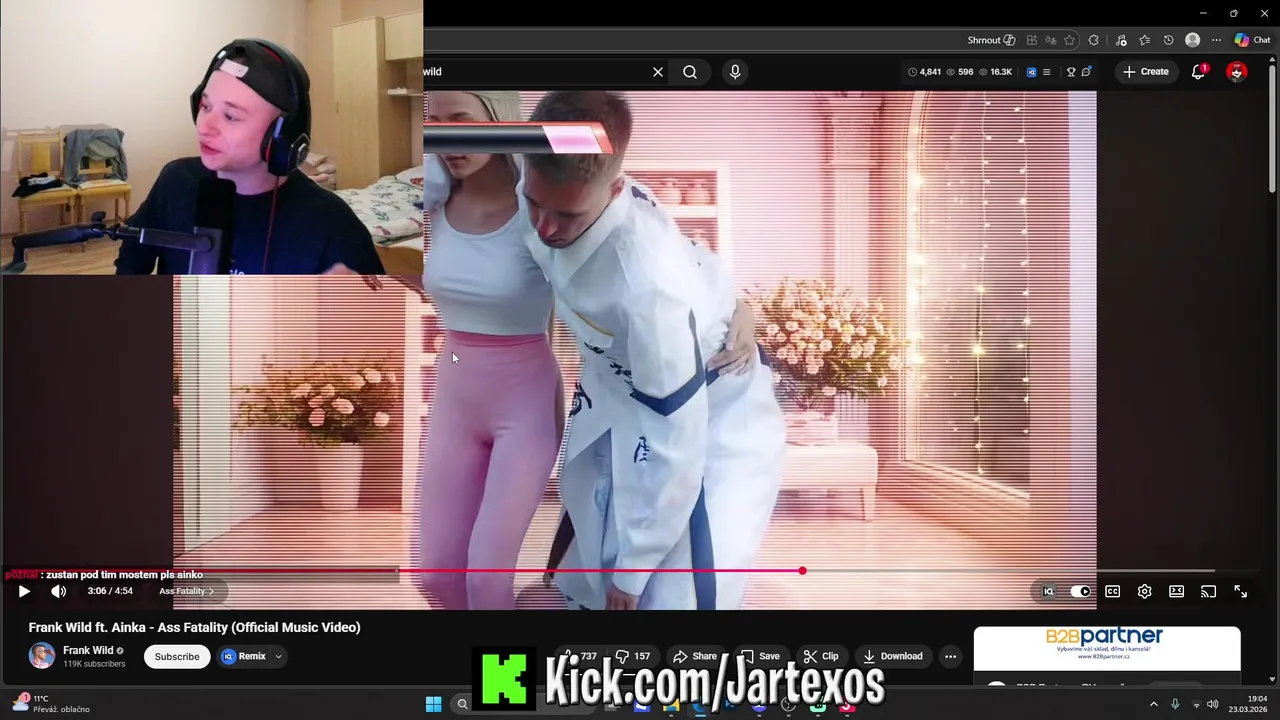
Task: Open the media control music note icon
Action: click(x=1121, y=40)
